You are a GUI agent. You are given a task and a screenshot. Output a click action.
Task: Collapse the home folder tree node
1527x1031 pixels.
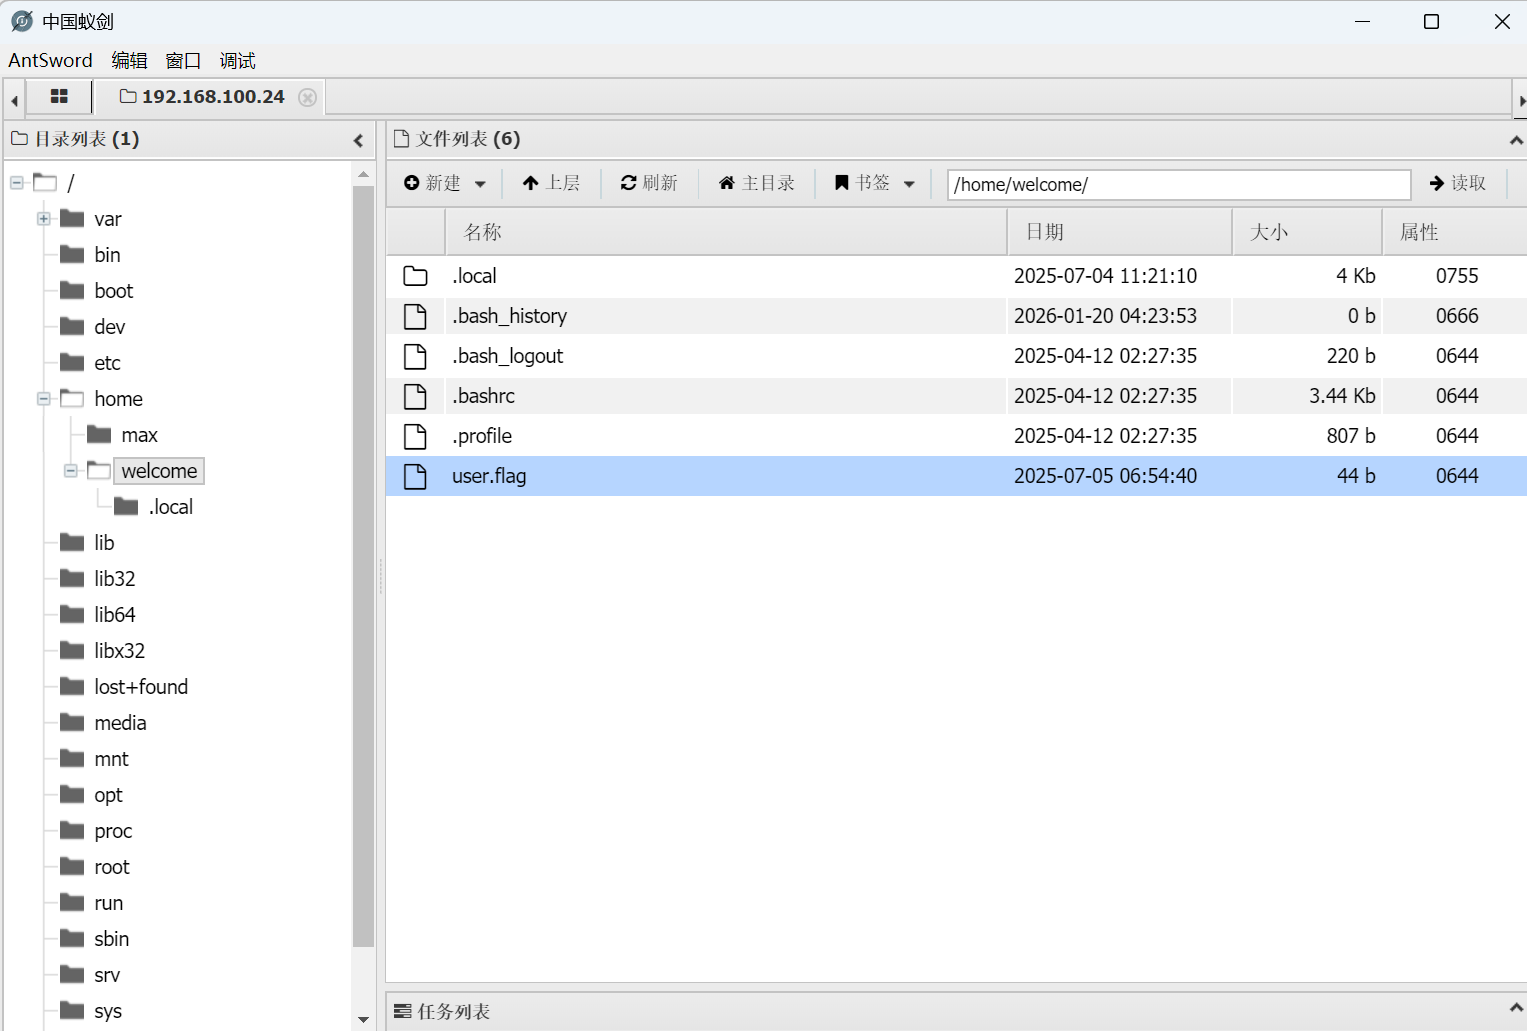point(44,399)
